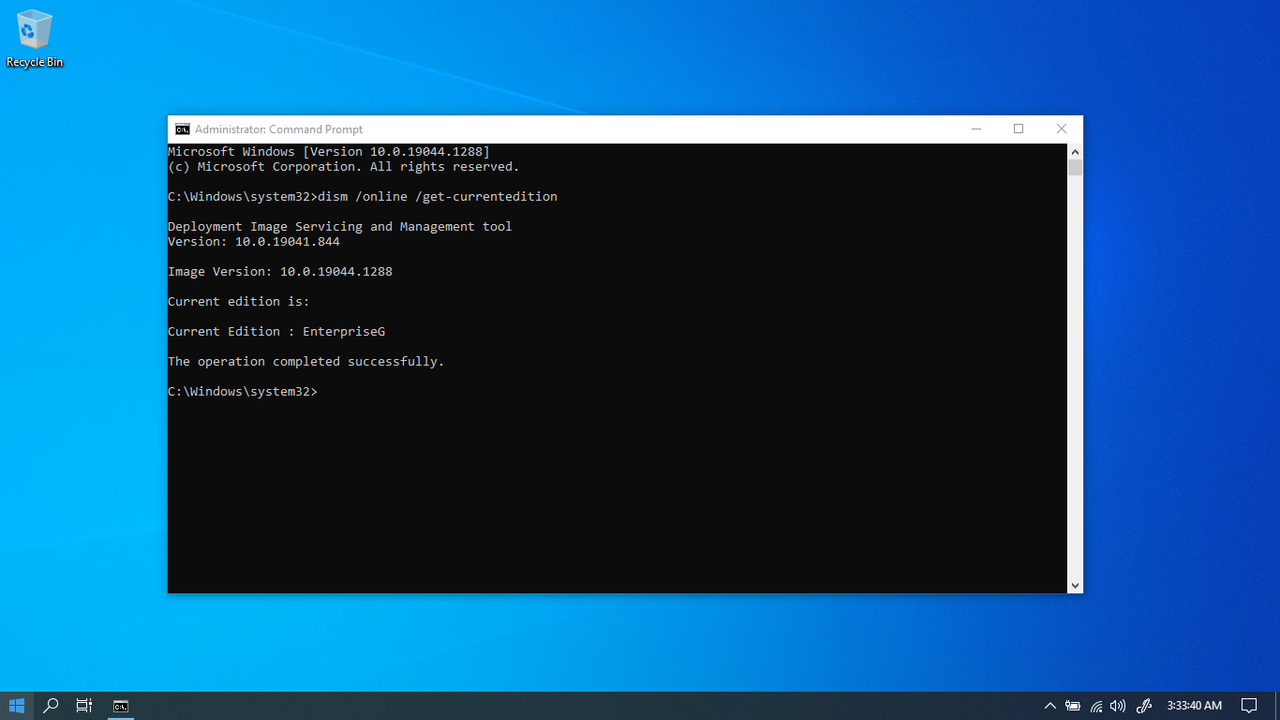Show hidden tray icons chevron
1280x720 pixels.
[x=1050, y=706]
